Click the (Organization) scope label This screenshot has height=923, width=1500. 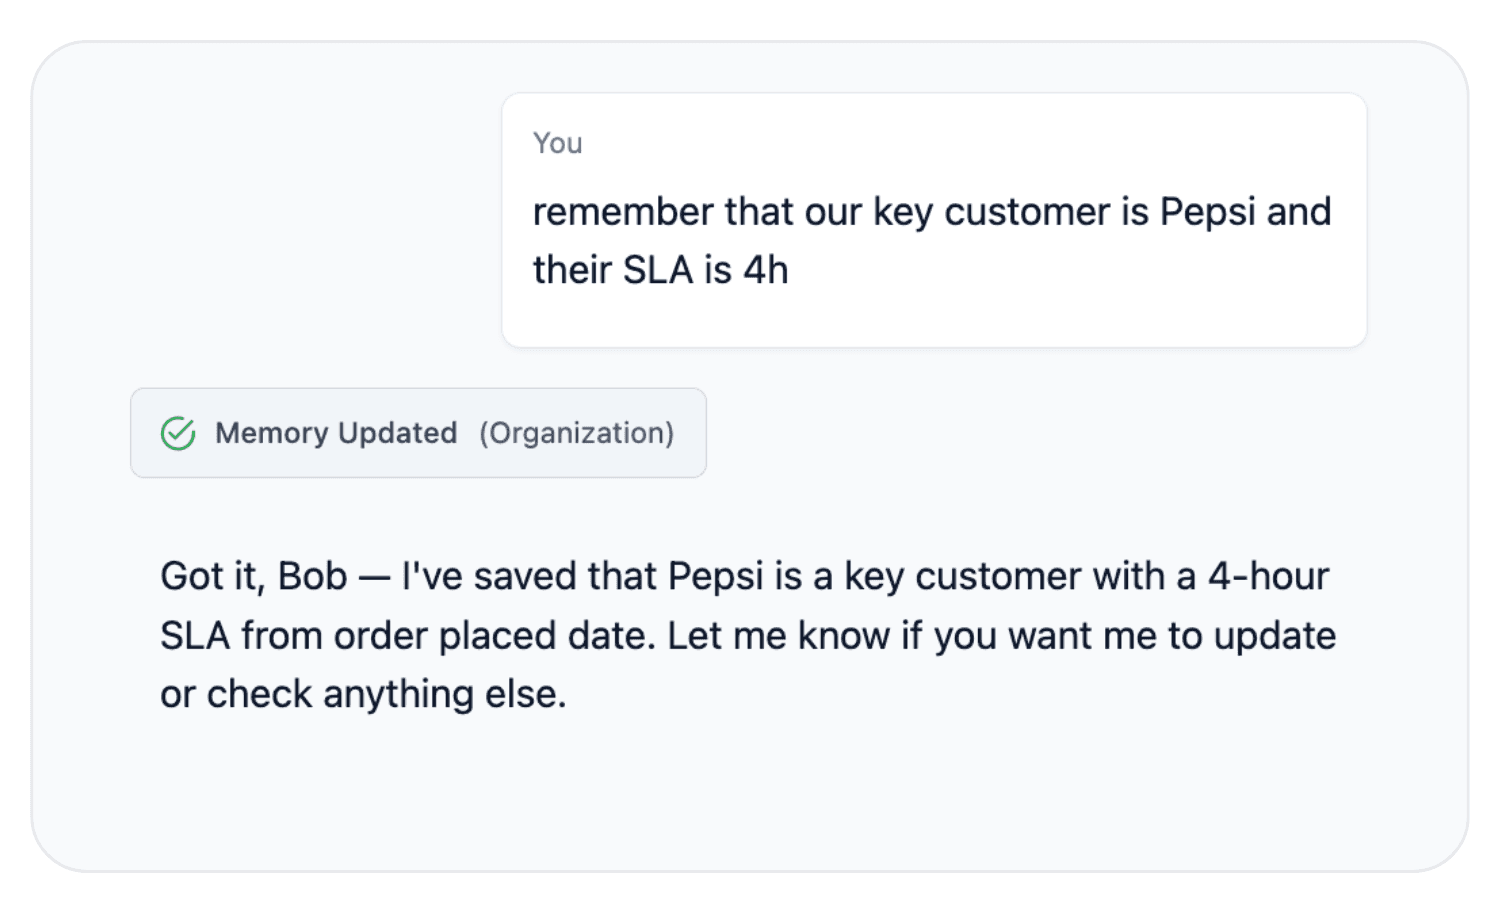coord(576,433)
